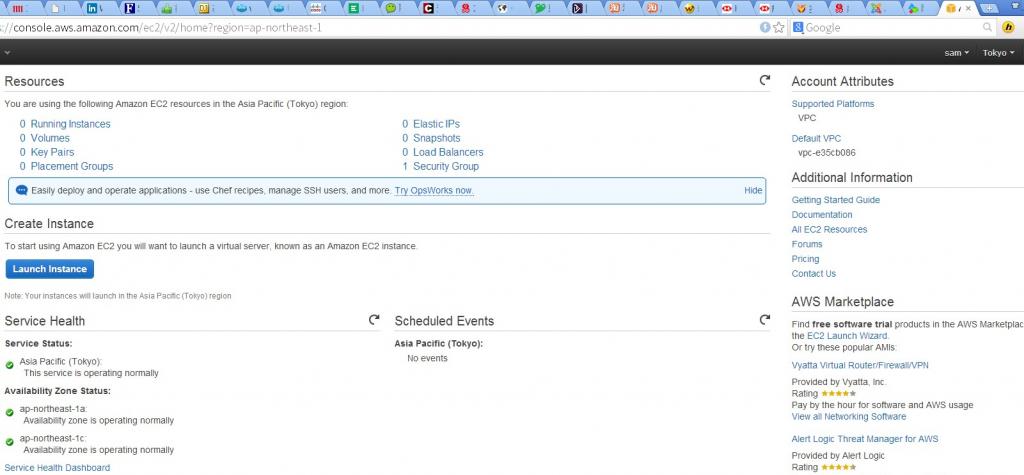Viewport: 1024px width, 475px height.
Task: Open the Security Group link
Action: [x=446, y=167]
